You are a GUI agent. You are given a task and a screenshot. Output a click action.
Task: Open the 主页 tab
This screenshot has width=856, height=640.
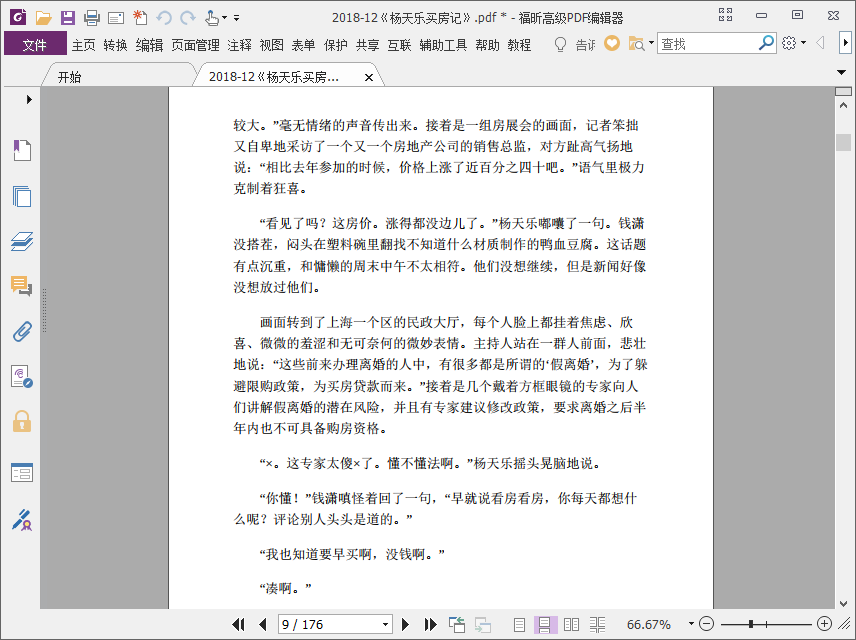click(84, 45)
